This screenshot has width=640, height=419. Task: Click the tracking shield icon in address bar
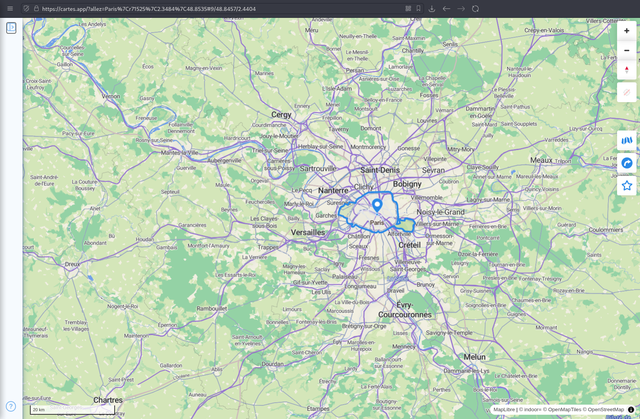[26, 9]
